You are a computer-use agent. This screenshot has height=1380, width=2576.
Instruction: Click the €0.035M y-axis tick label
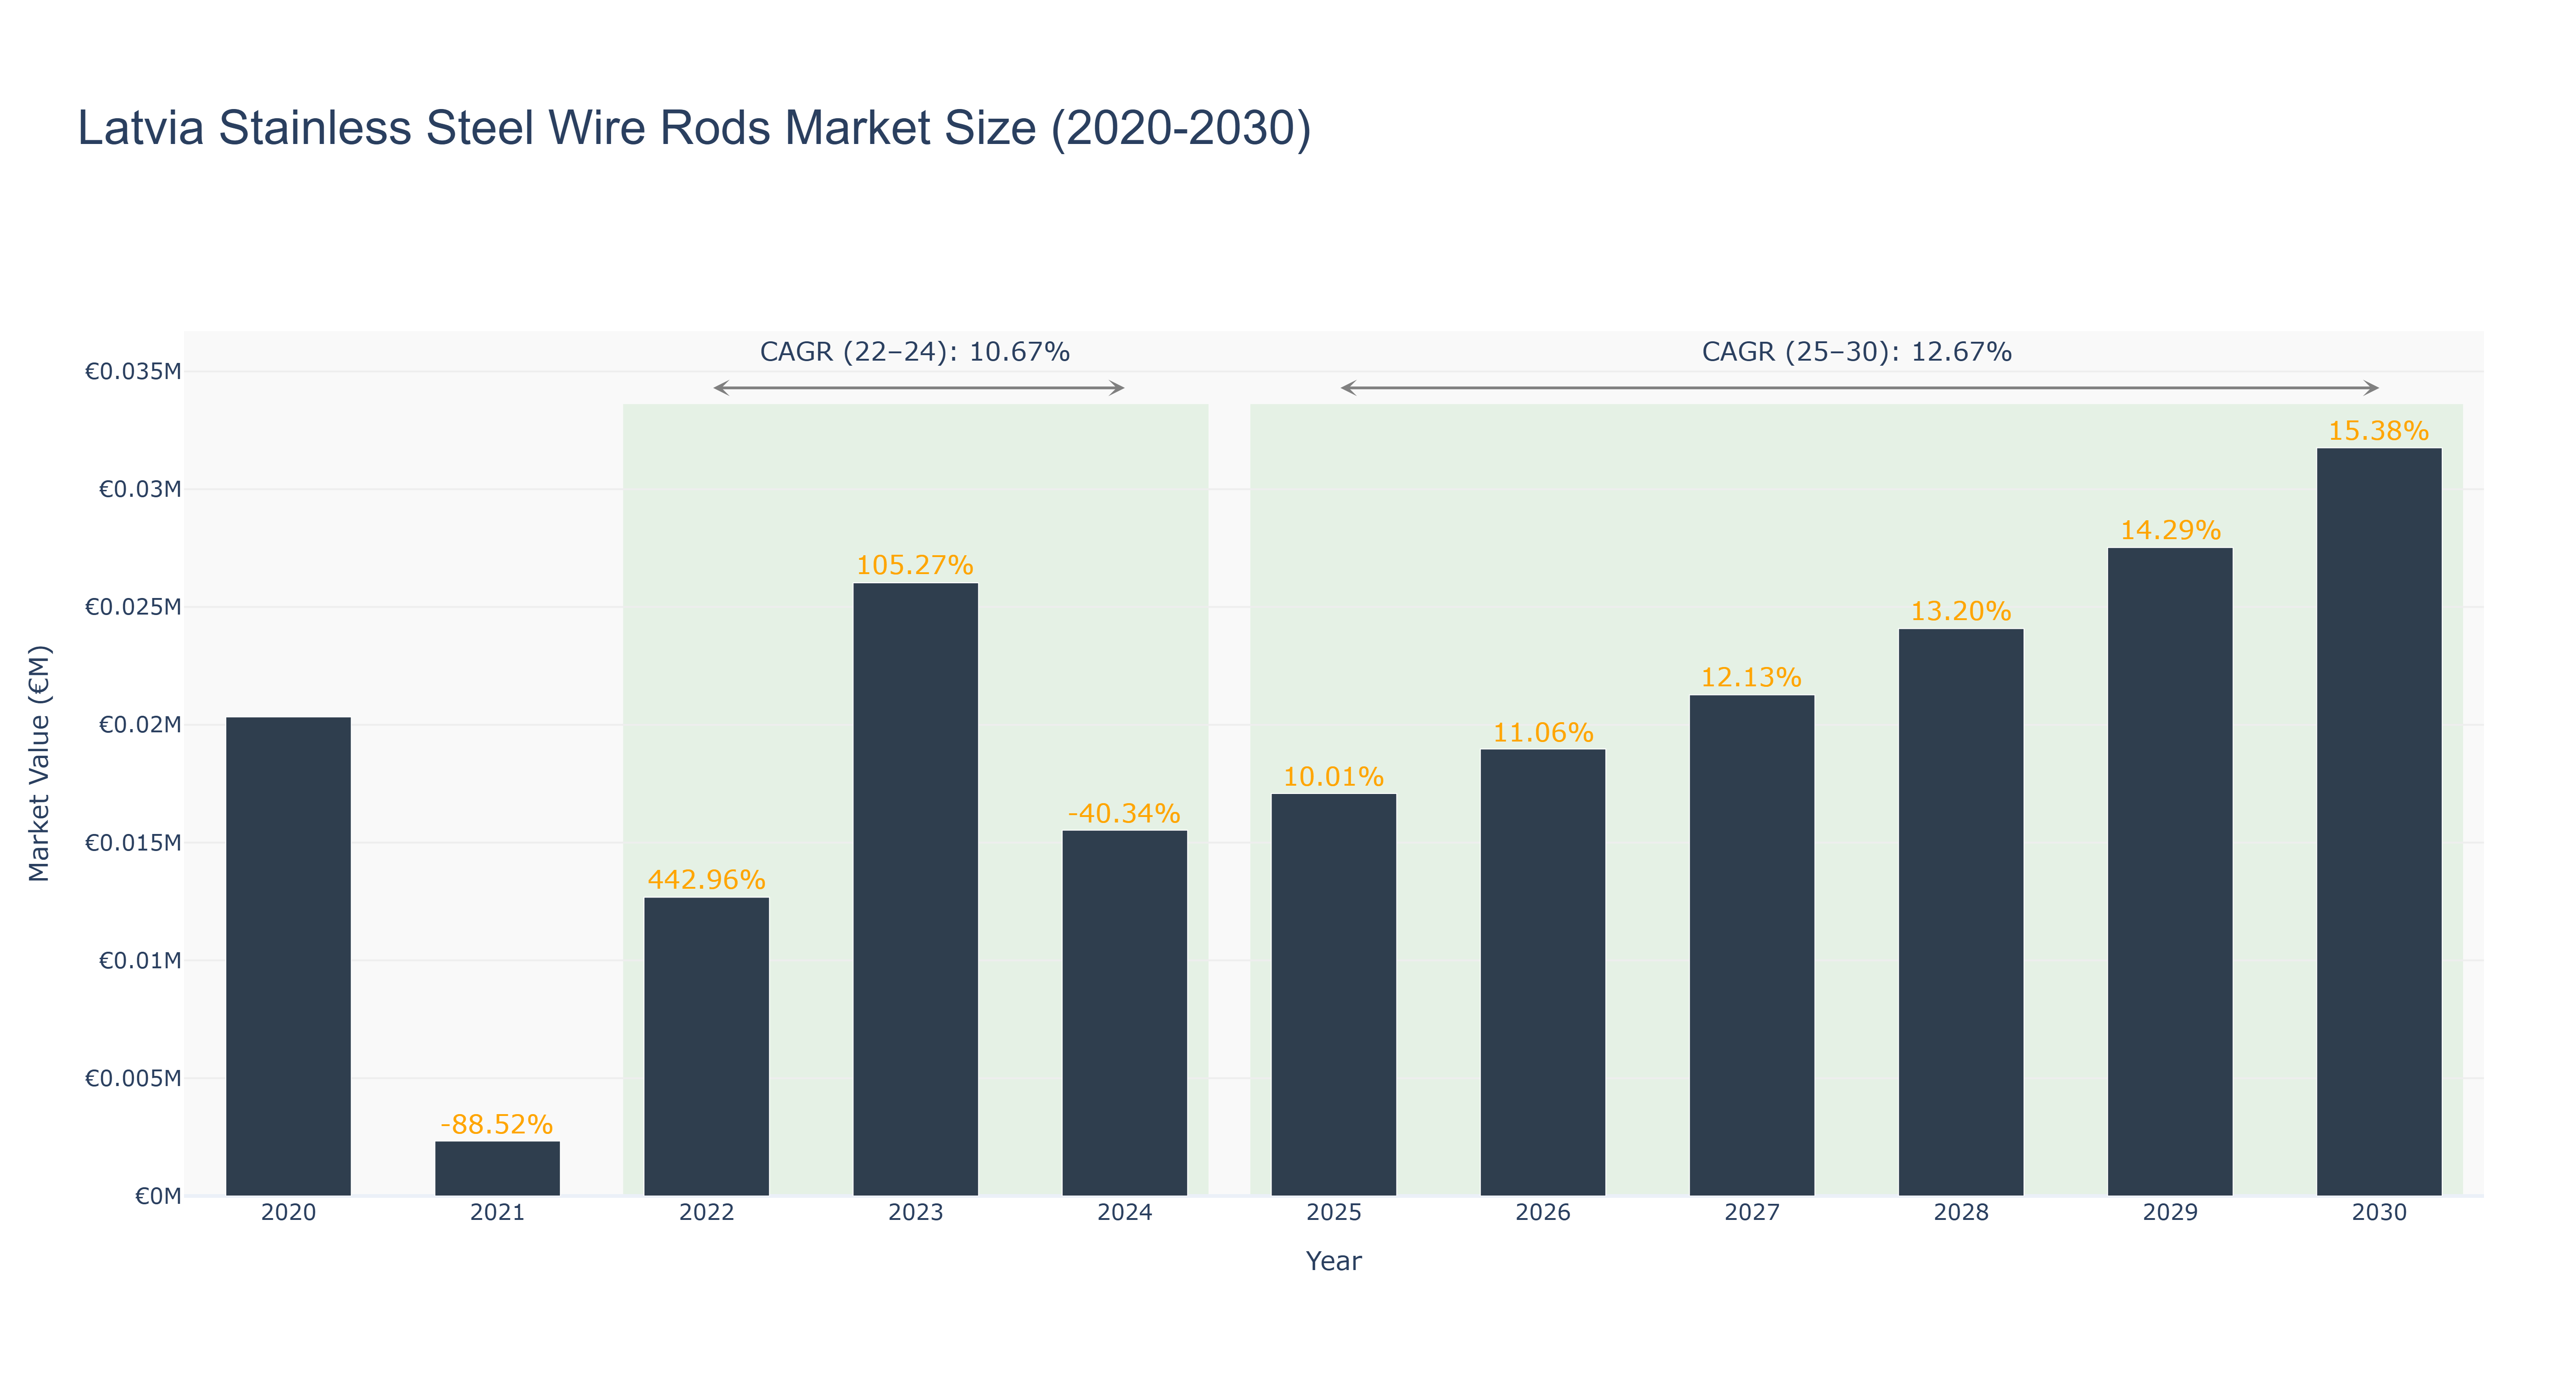coord(133,372)
